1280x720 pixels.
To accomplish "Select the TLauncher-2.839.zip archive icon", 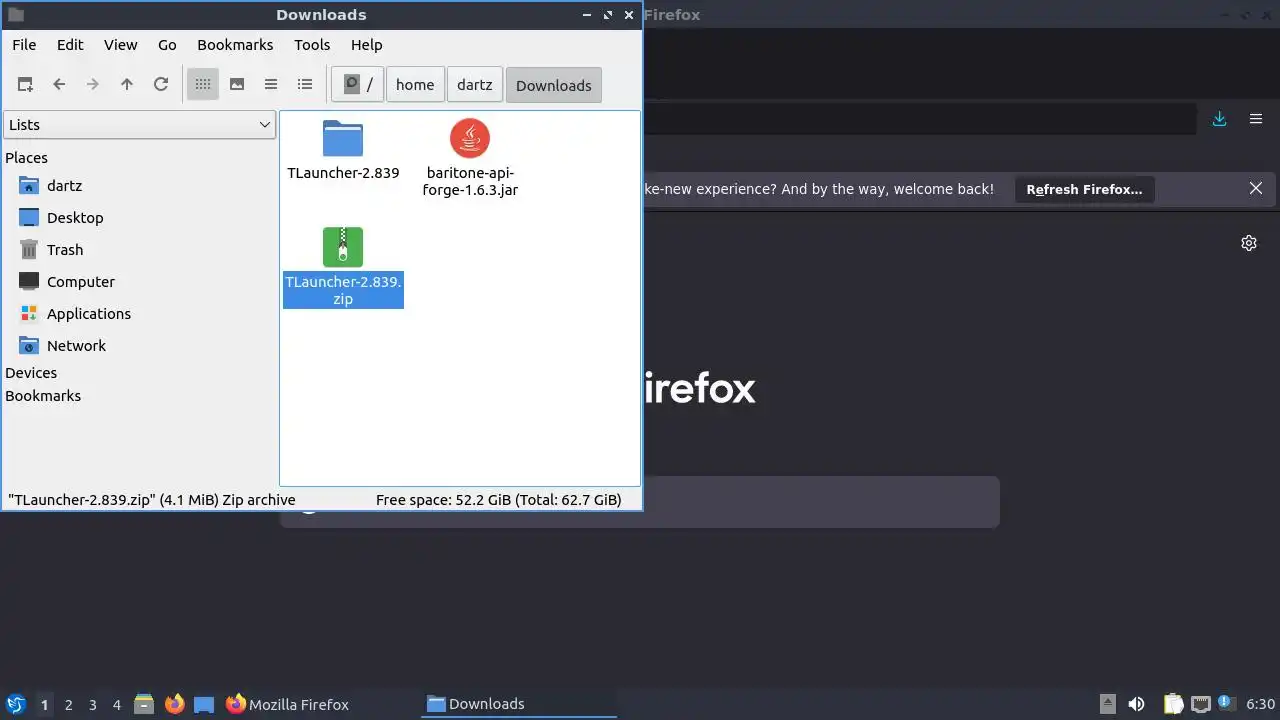I will click(343, 247).
